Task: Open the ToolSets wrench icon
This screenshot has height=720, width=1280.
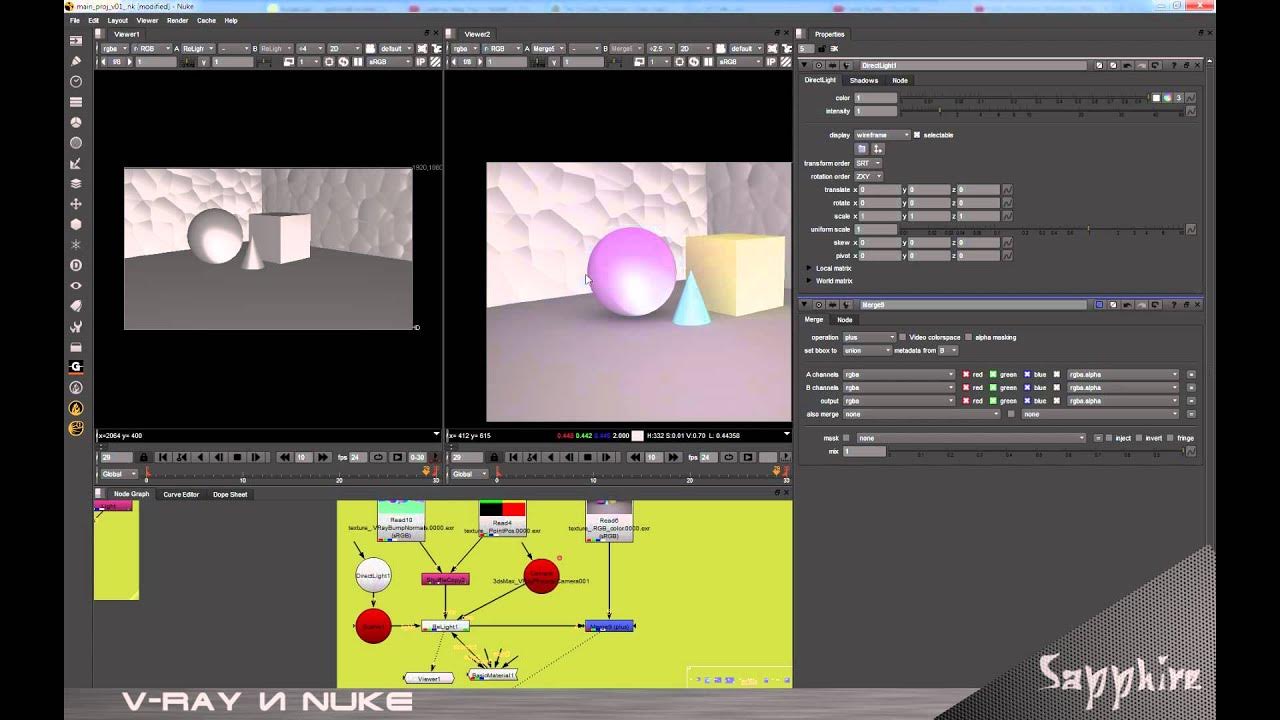Action: tap(76, 327)
